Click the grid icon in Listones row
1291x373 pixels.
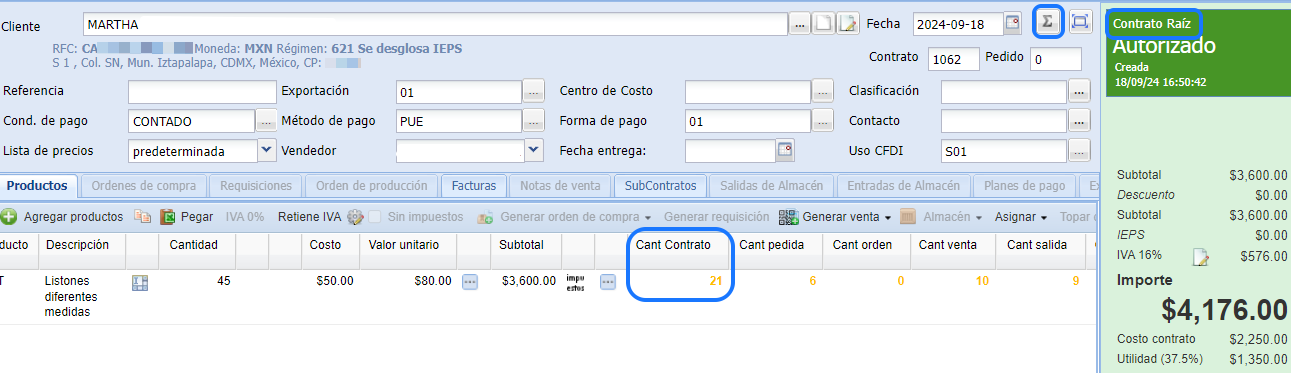tap(140, 283)
